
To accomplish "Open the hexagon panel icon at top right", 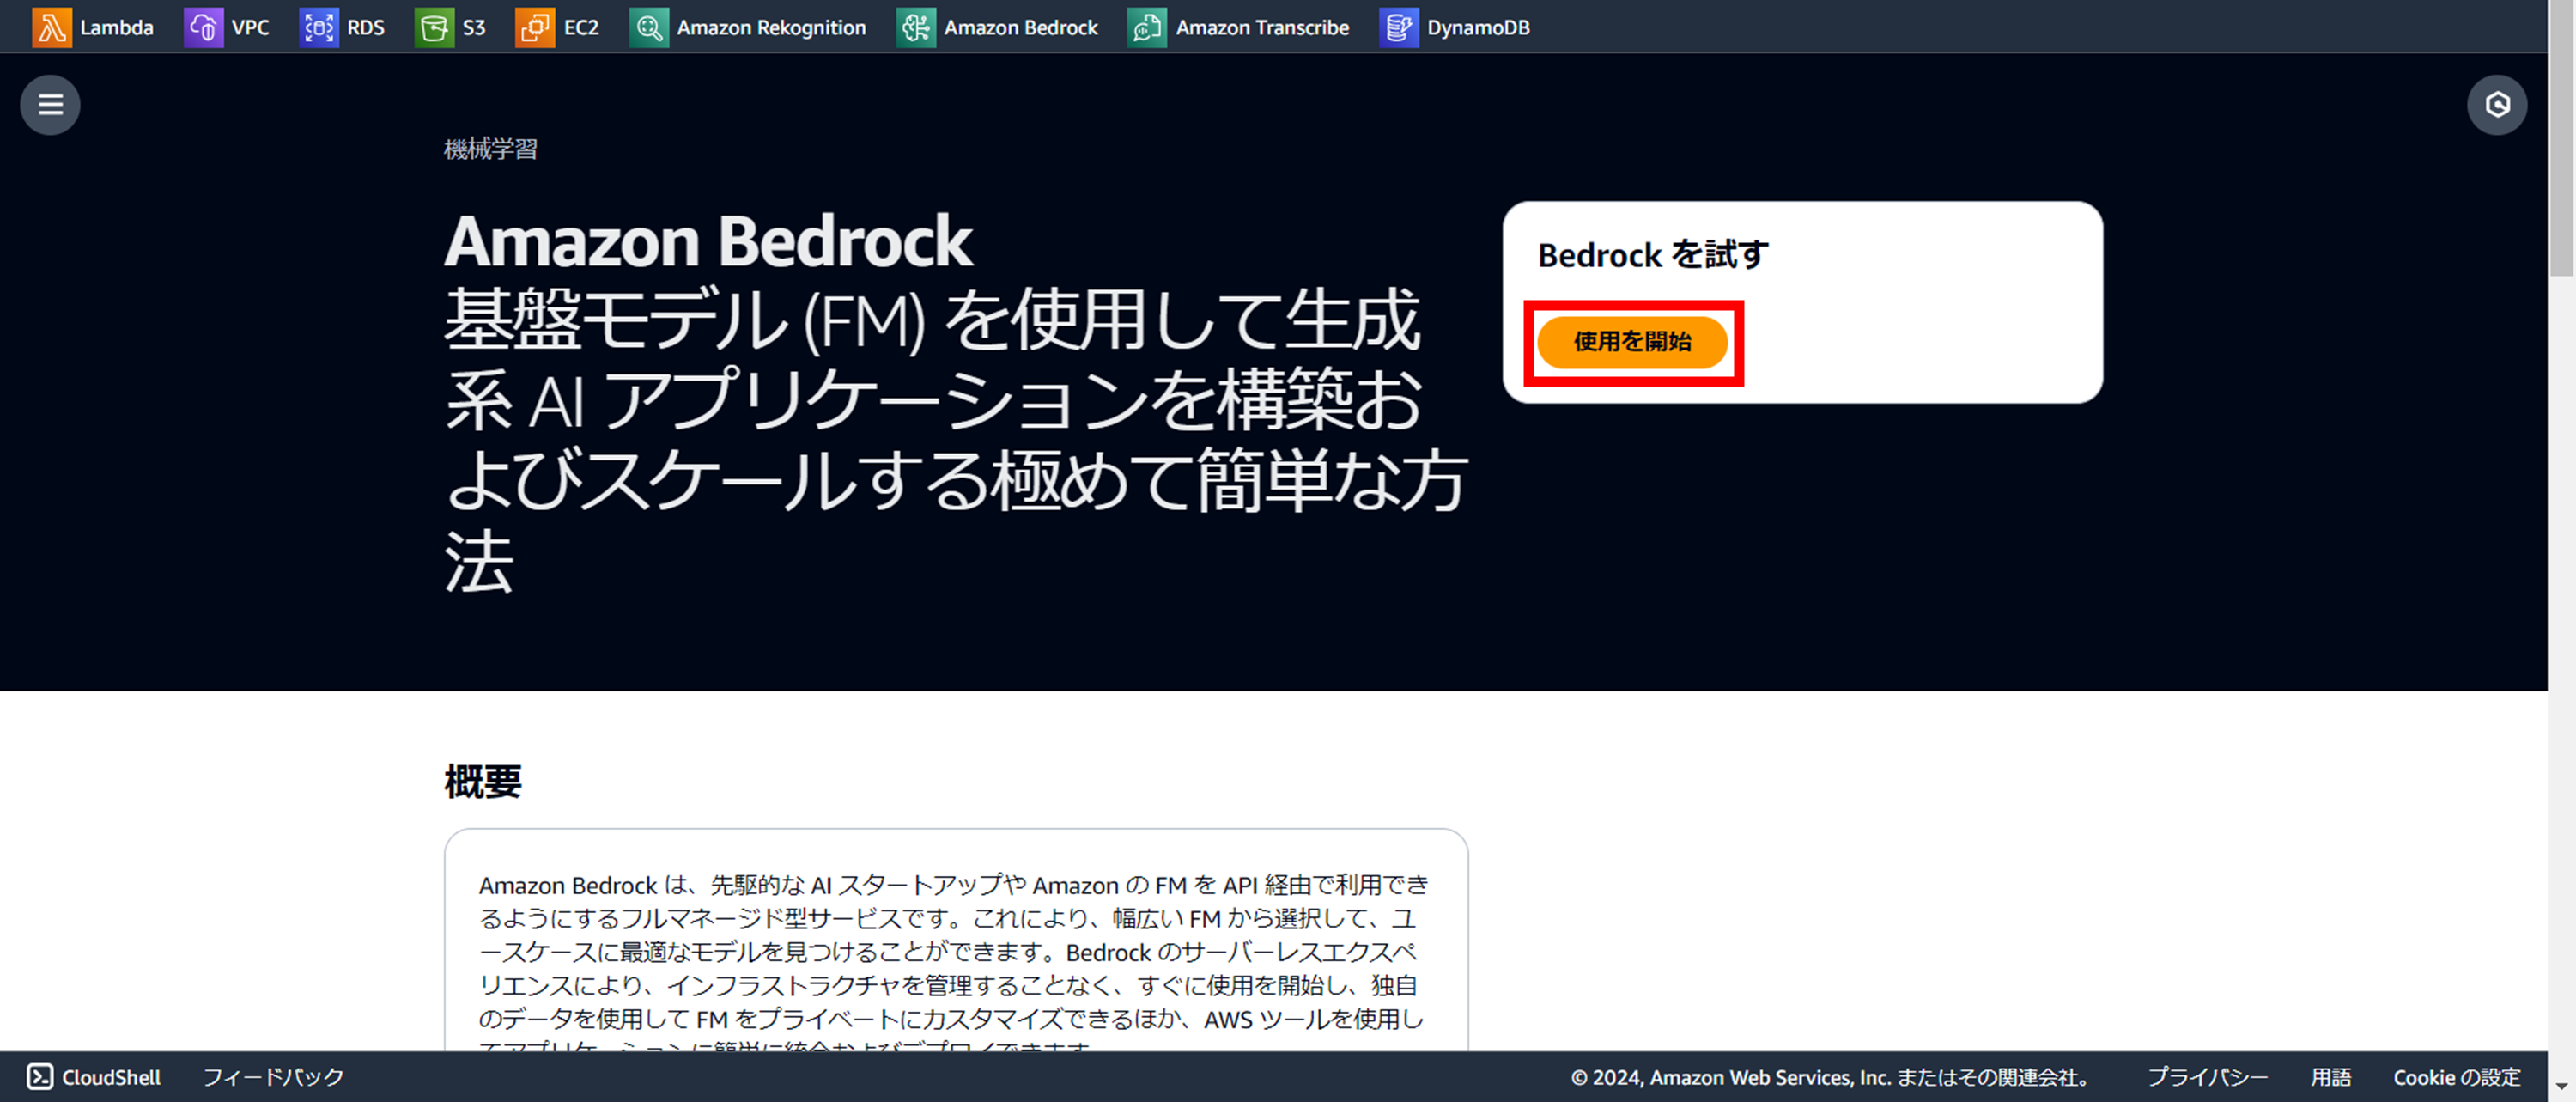I will coord(2497,104).
